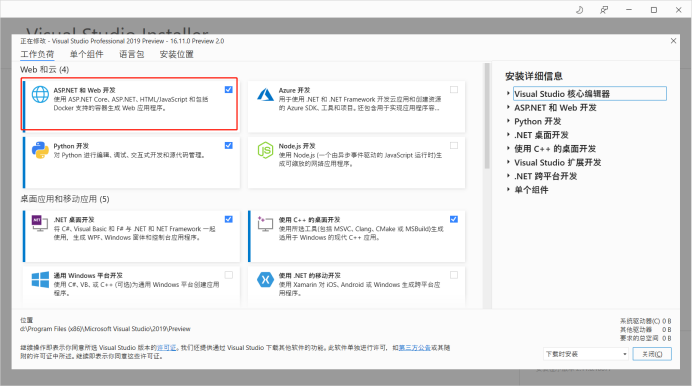Screen dimensions: 692x387
Task: Expand Python 开发 in install details
Action: coord(508,121)
